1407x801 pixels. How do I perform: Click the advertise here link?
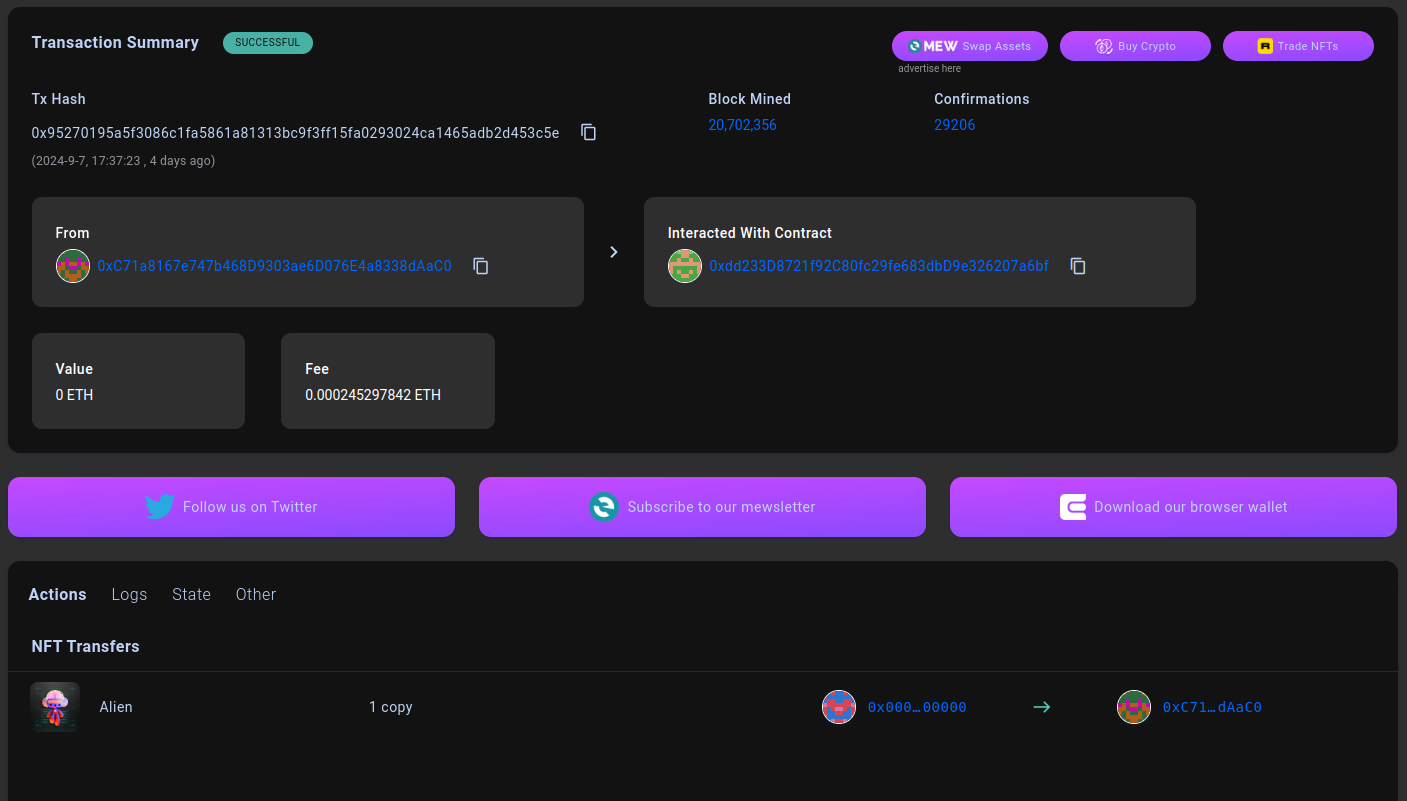coord(929,68)
